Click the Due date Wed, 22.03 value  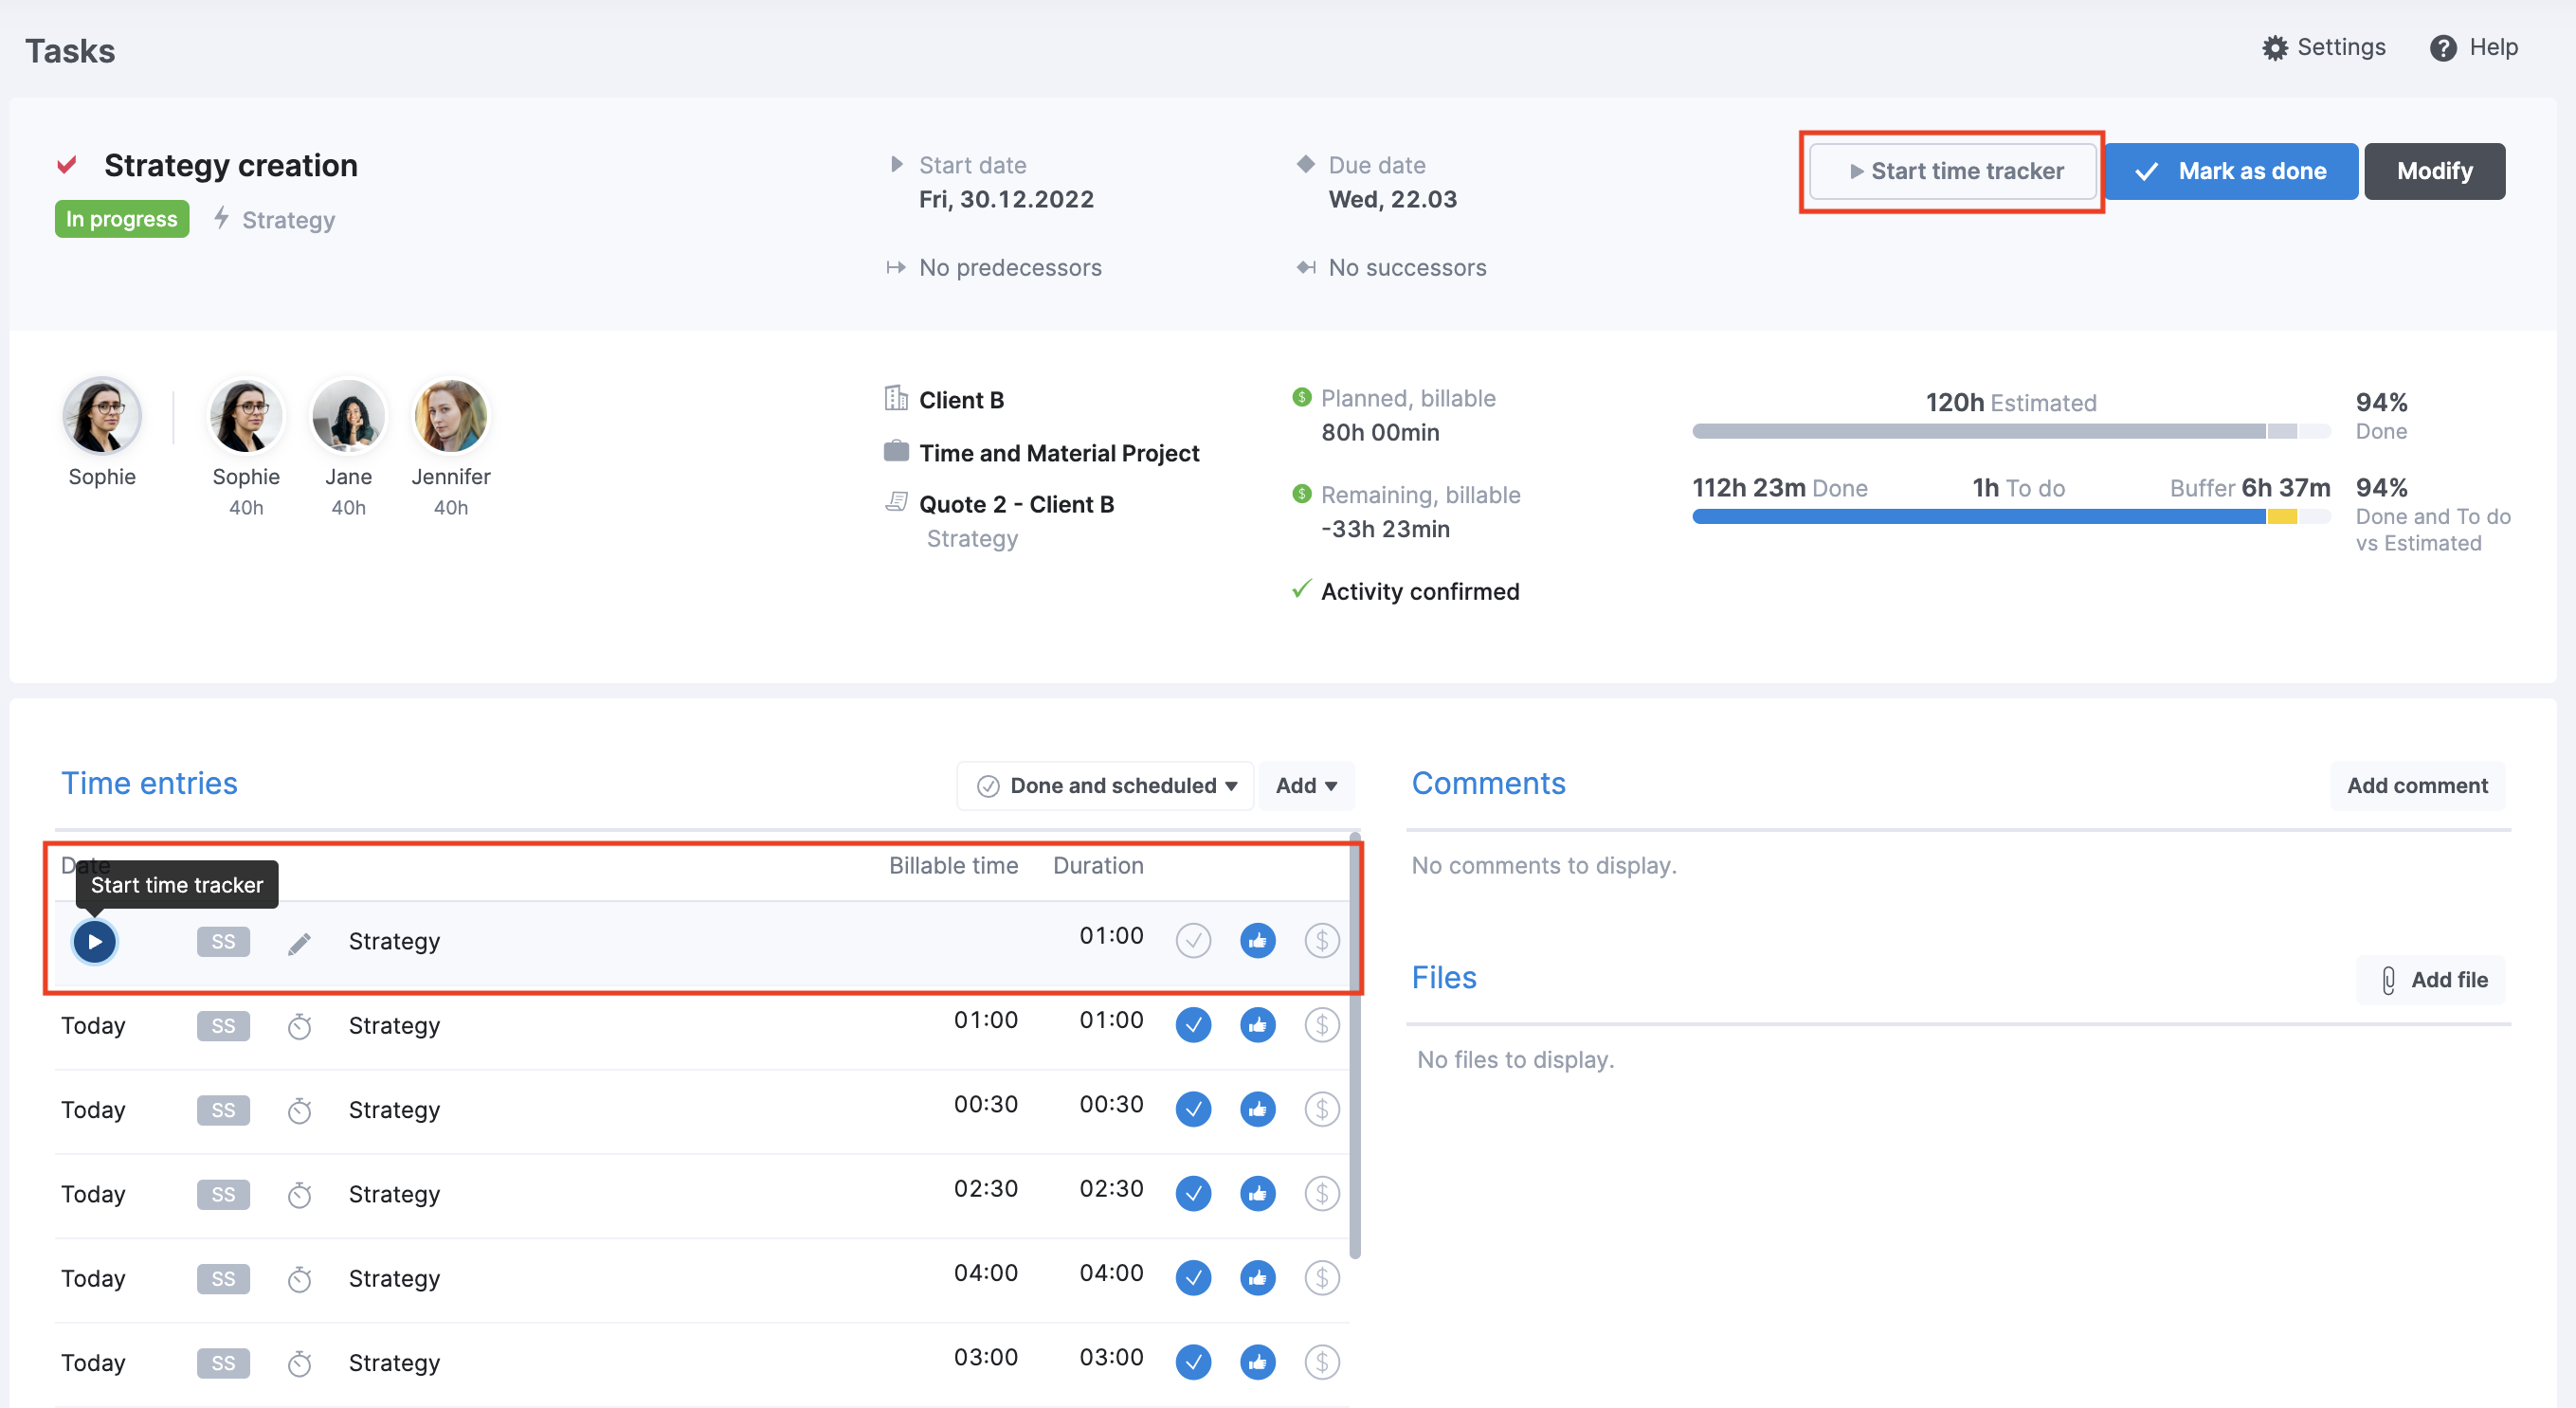[x=1392, y=199]
